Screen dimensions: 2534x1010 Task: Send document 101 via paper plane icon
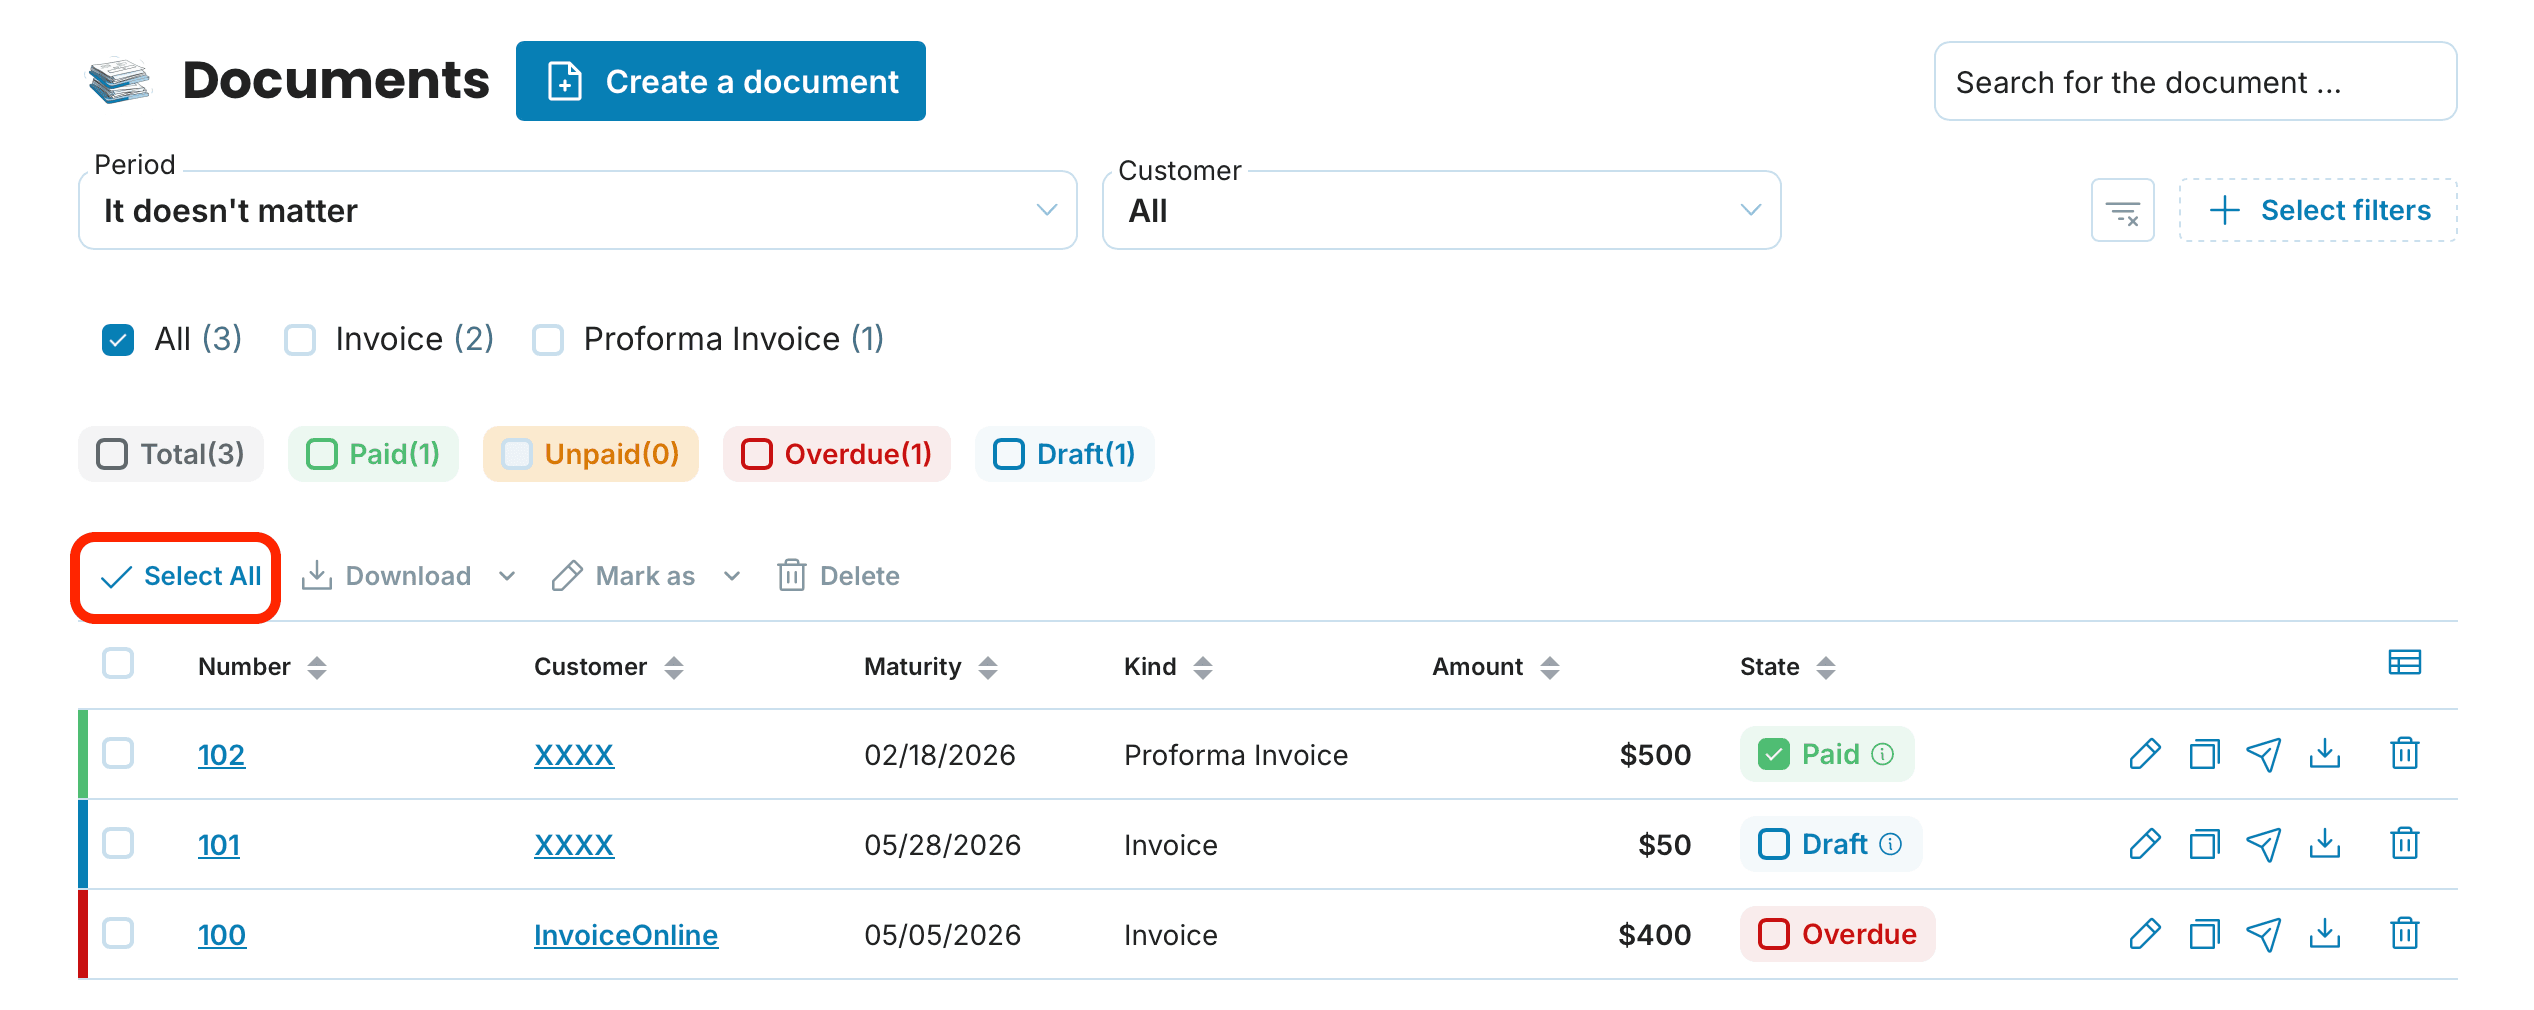[x=2264, y=844]
